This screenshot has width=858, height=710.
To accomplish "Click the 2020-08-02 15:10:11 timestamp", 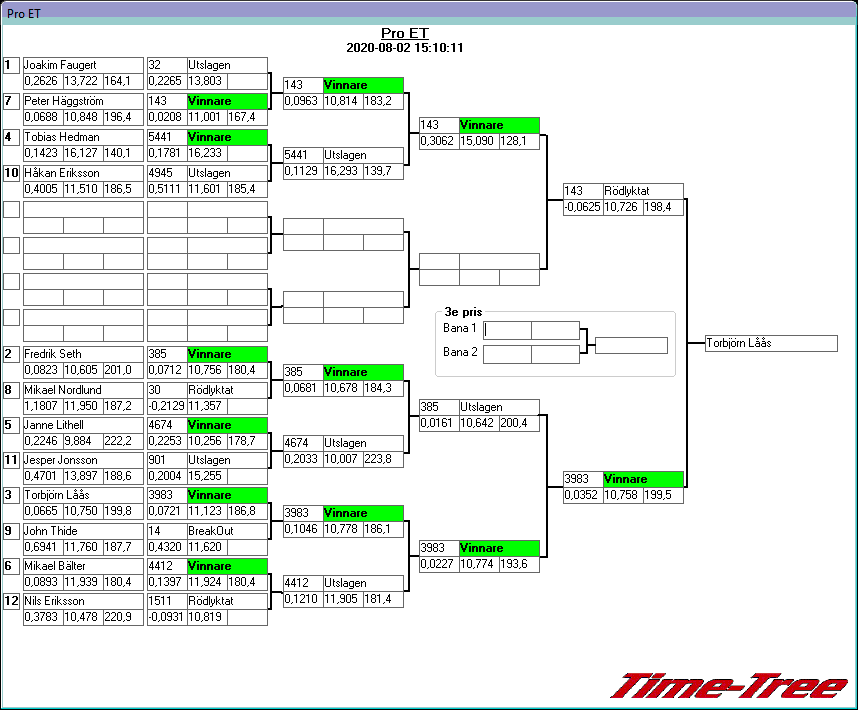I will [x=405, y=47].
